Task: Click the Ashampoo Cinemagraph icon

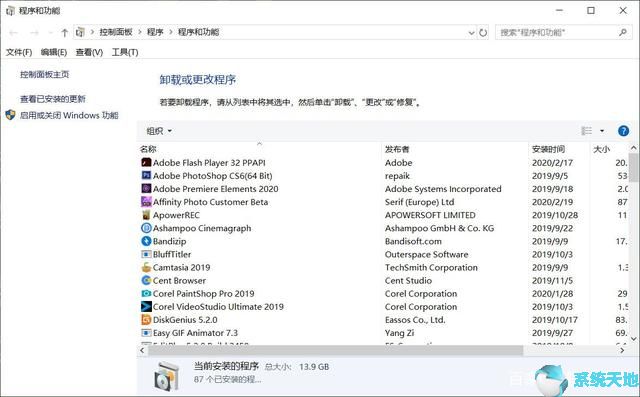Action: click(x=146, y=228)
